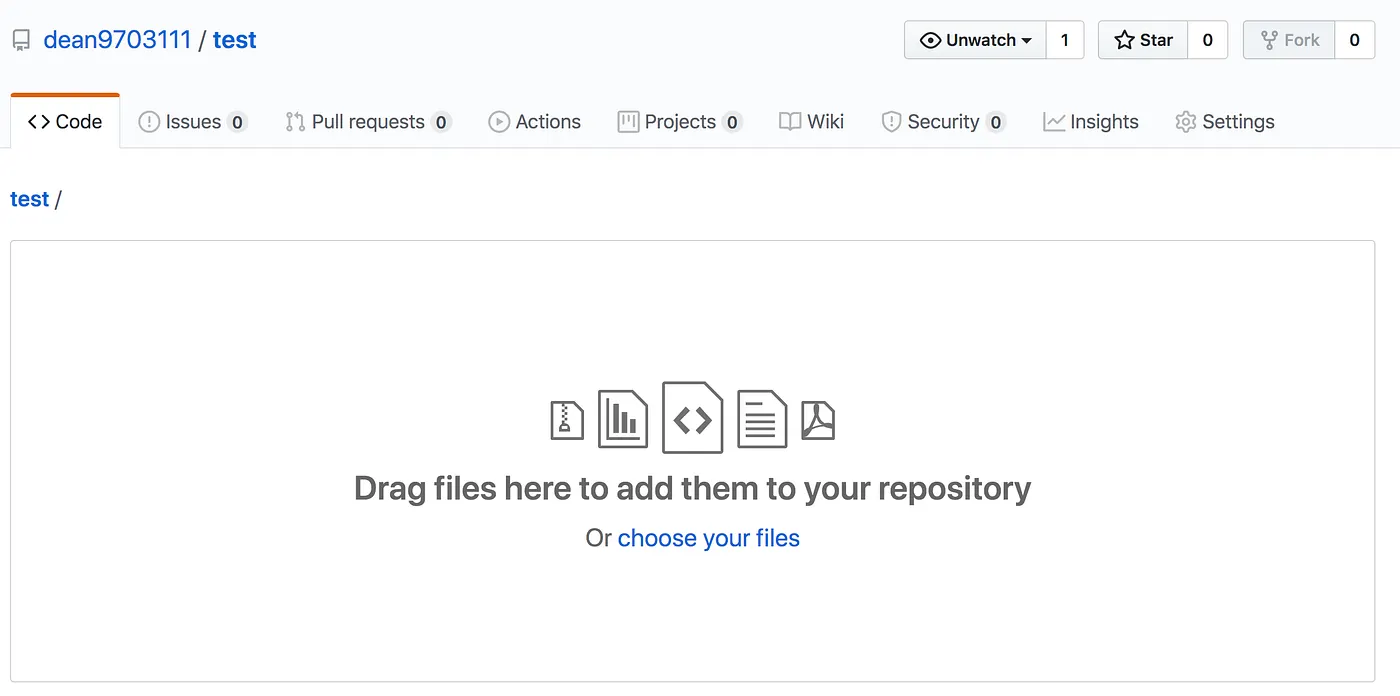Open the test repository title link
This screenshot has height=696, width=1400.
pos(235,40)
